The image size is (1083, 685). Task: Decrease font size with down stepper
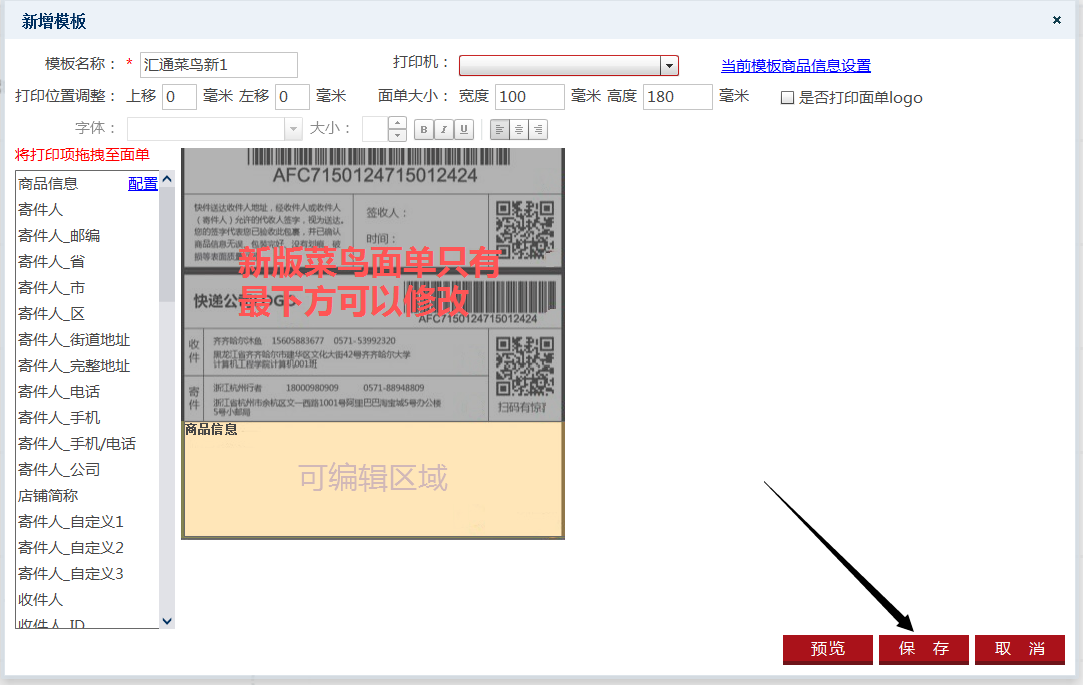397,135
